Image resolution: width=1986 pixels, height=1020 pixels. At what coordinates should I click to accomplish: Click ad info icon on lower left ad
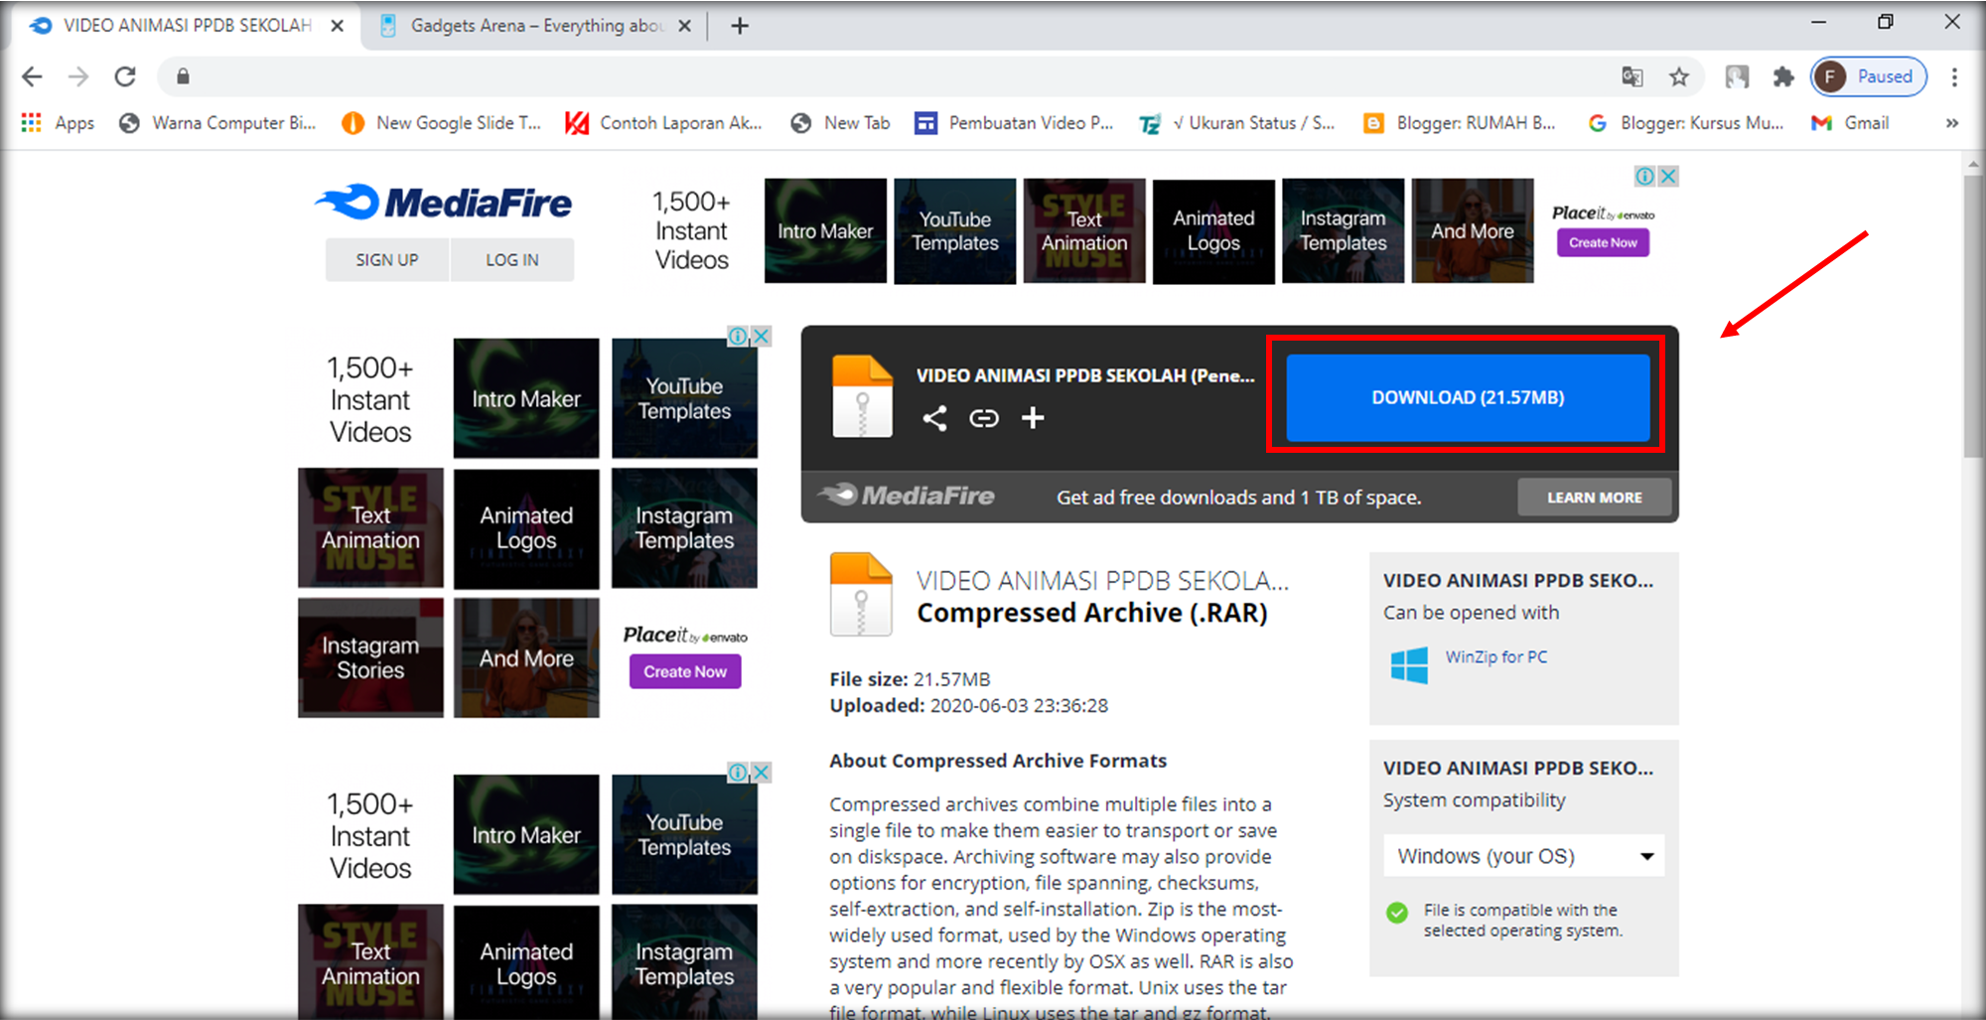point(737,772)
